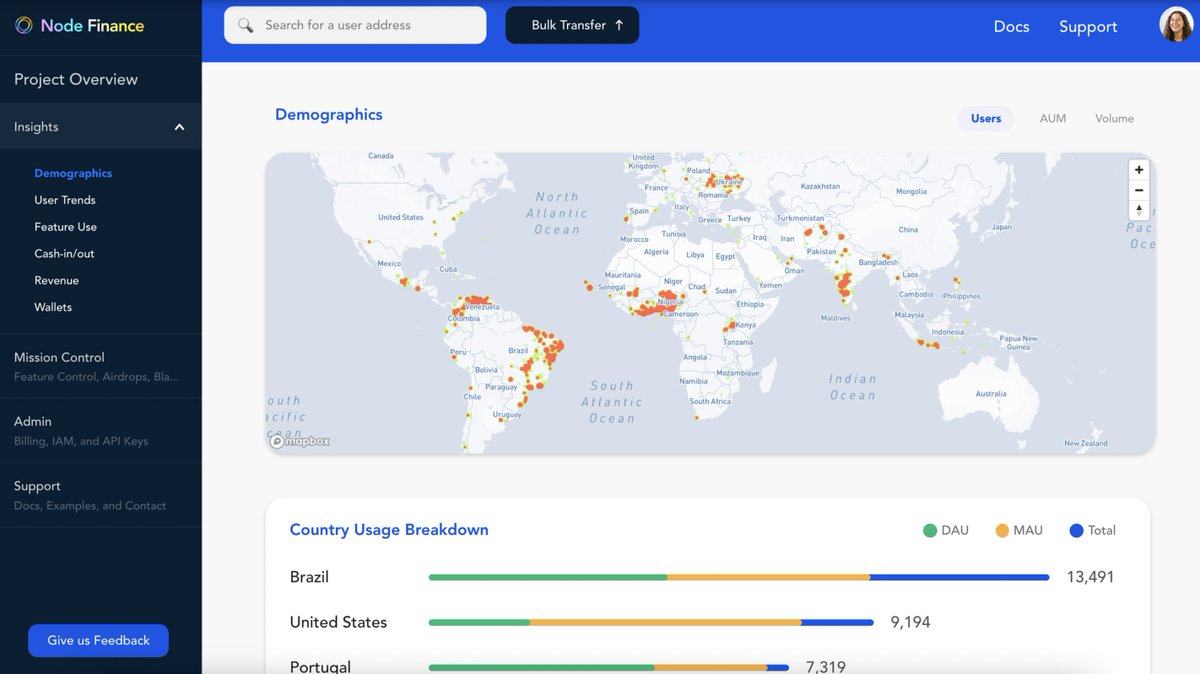1200x674 pixels.
Task: Select Demographics in sidebar
Action: coord(73,173)
